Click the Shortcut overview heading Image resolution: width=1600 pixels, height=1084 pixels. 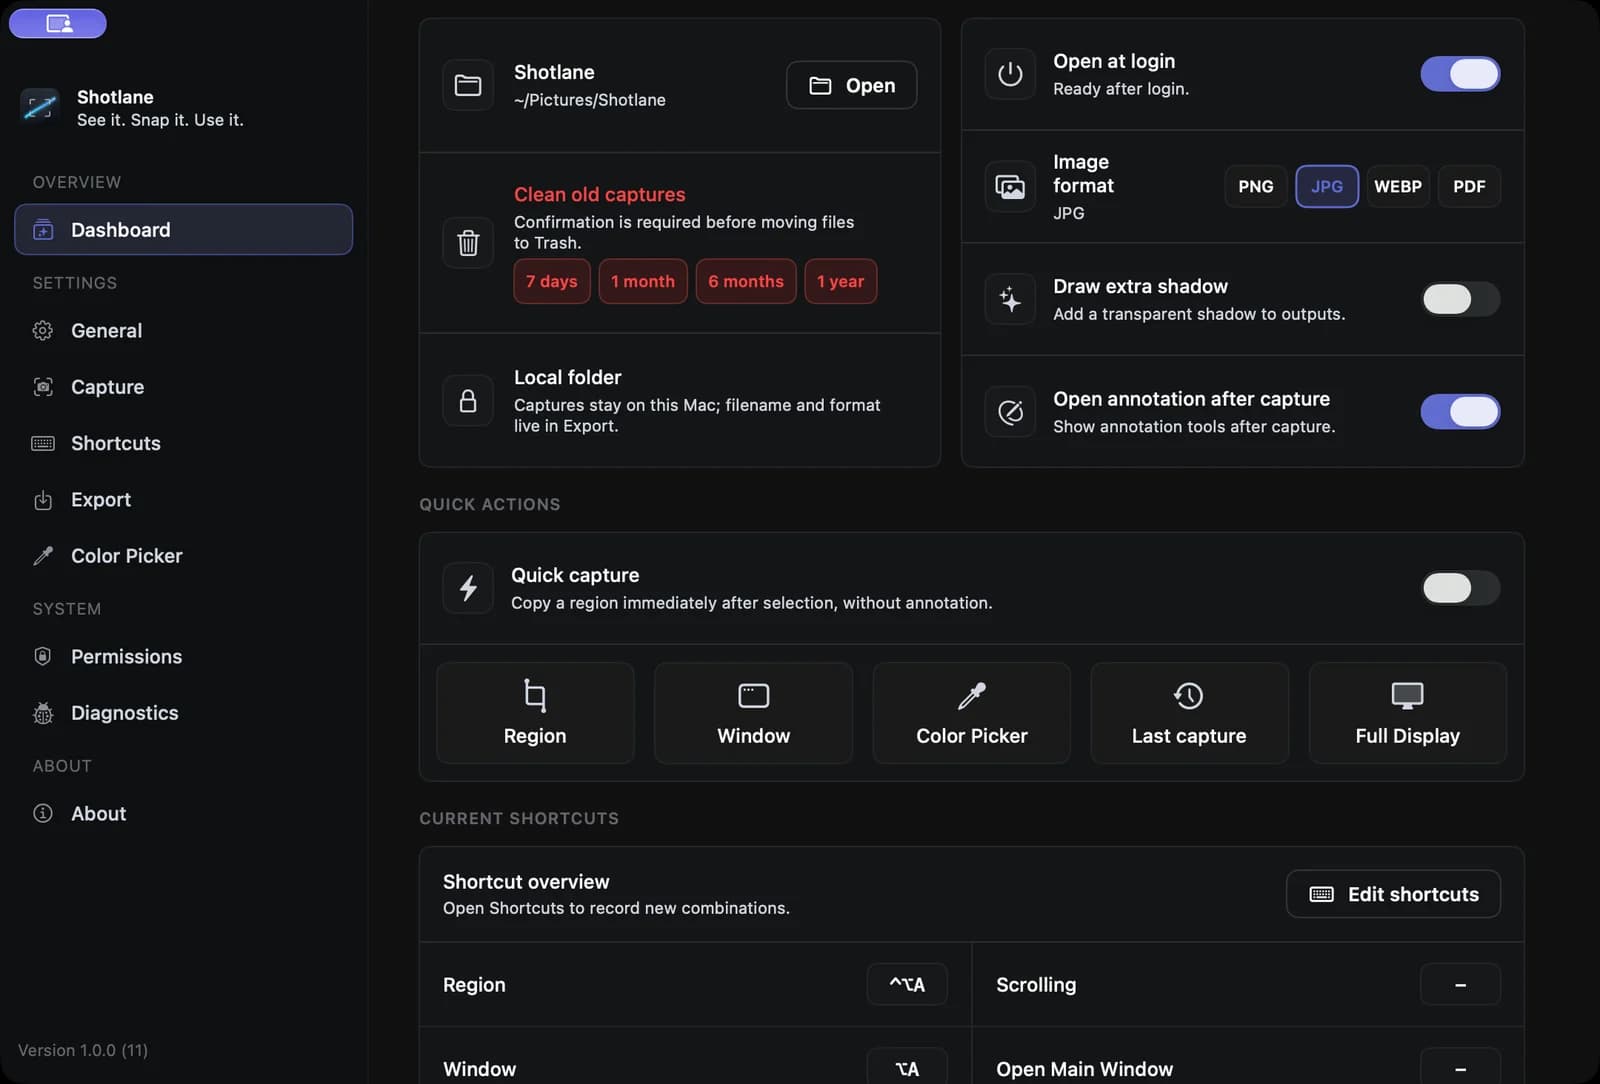526,882
